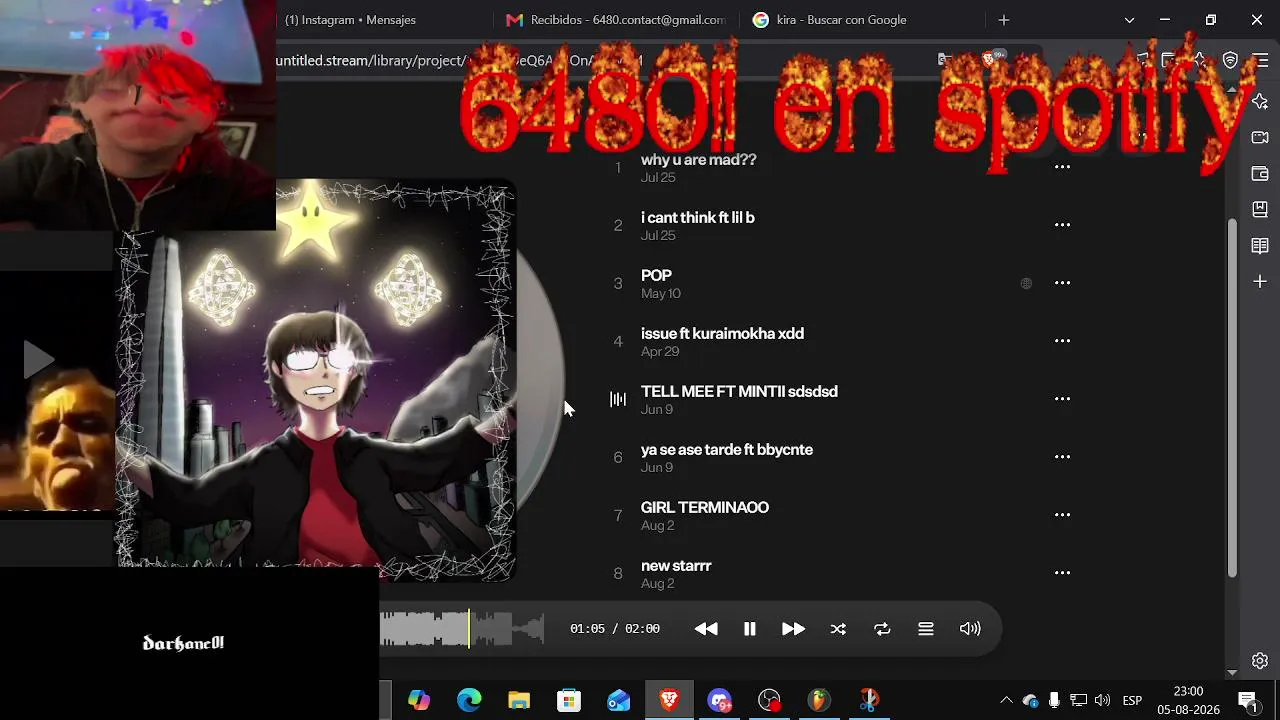Open Brave Talk video icon in sidebar
The width and height of the screenshot is (1280, 720).
click(x=1260, y=138)
